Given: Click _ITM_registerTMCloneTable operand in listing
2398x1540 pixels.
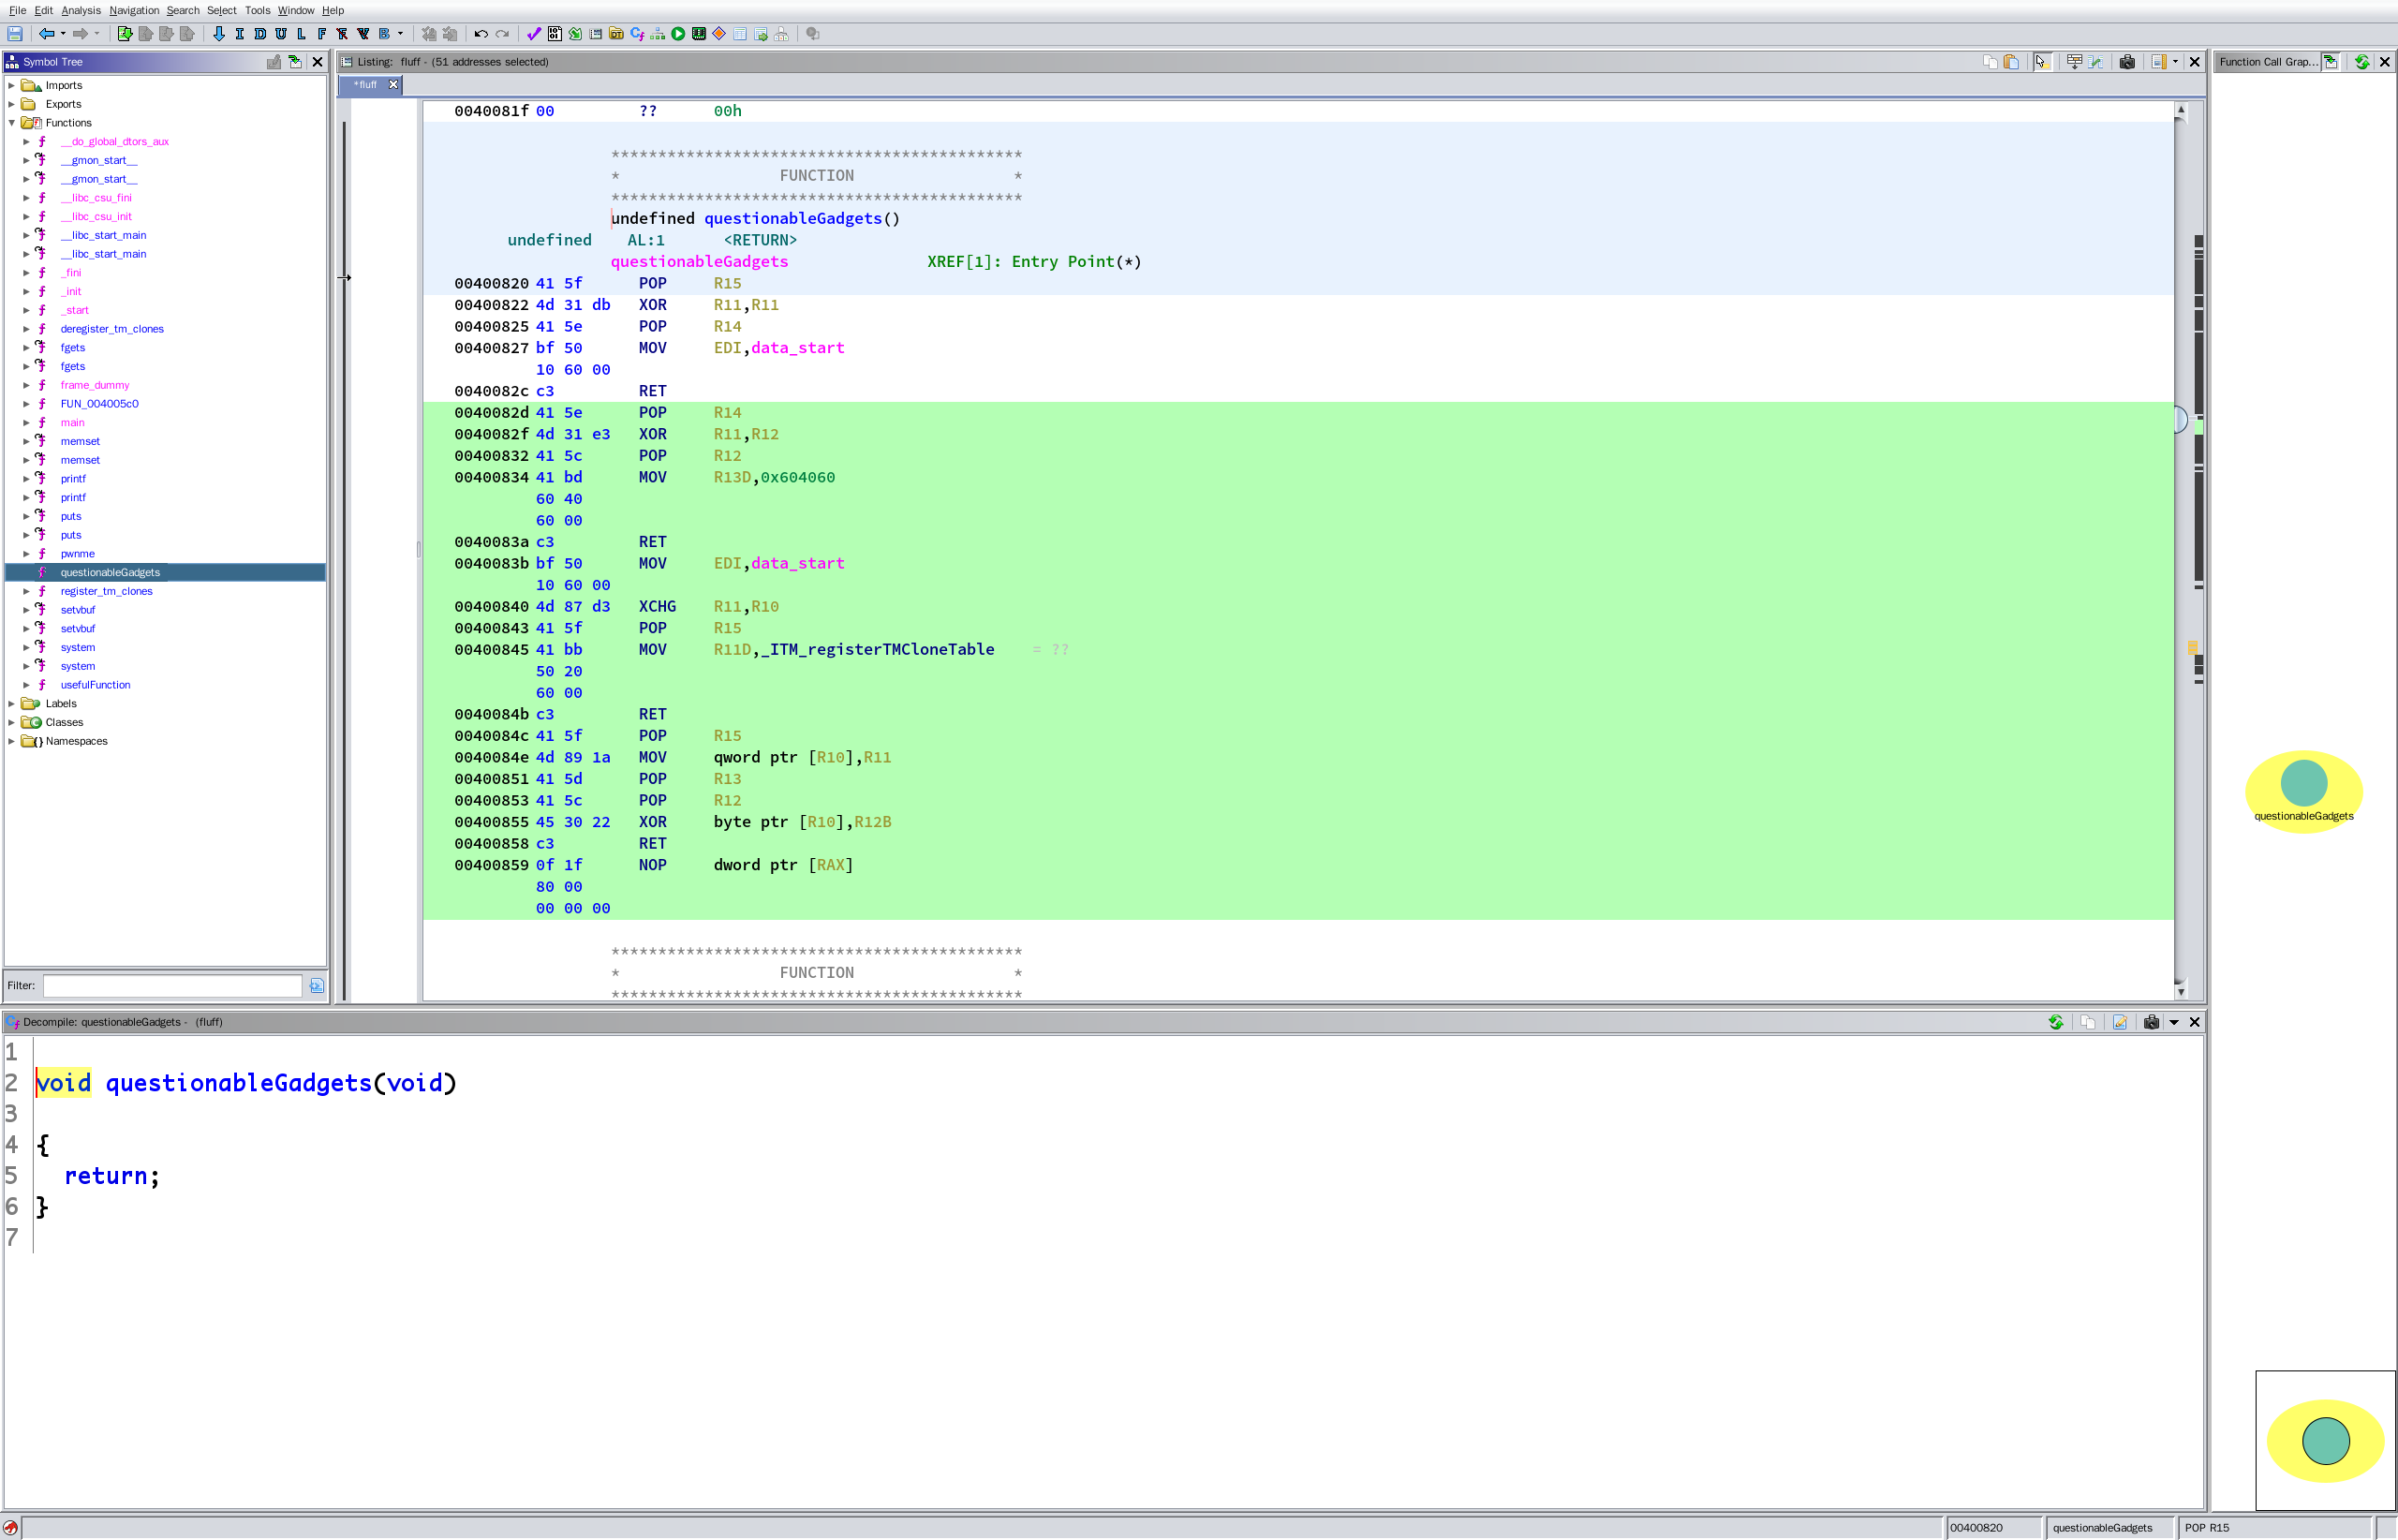Looking at the screenshot, I should point(876,650).
